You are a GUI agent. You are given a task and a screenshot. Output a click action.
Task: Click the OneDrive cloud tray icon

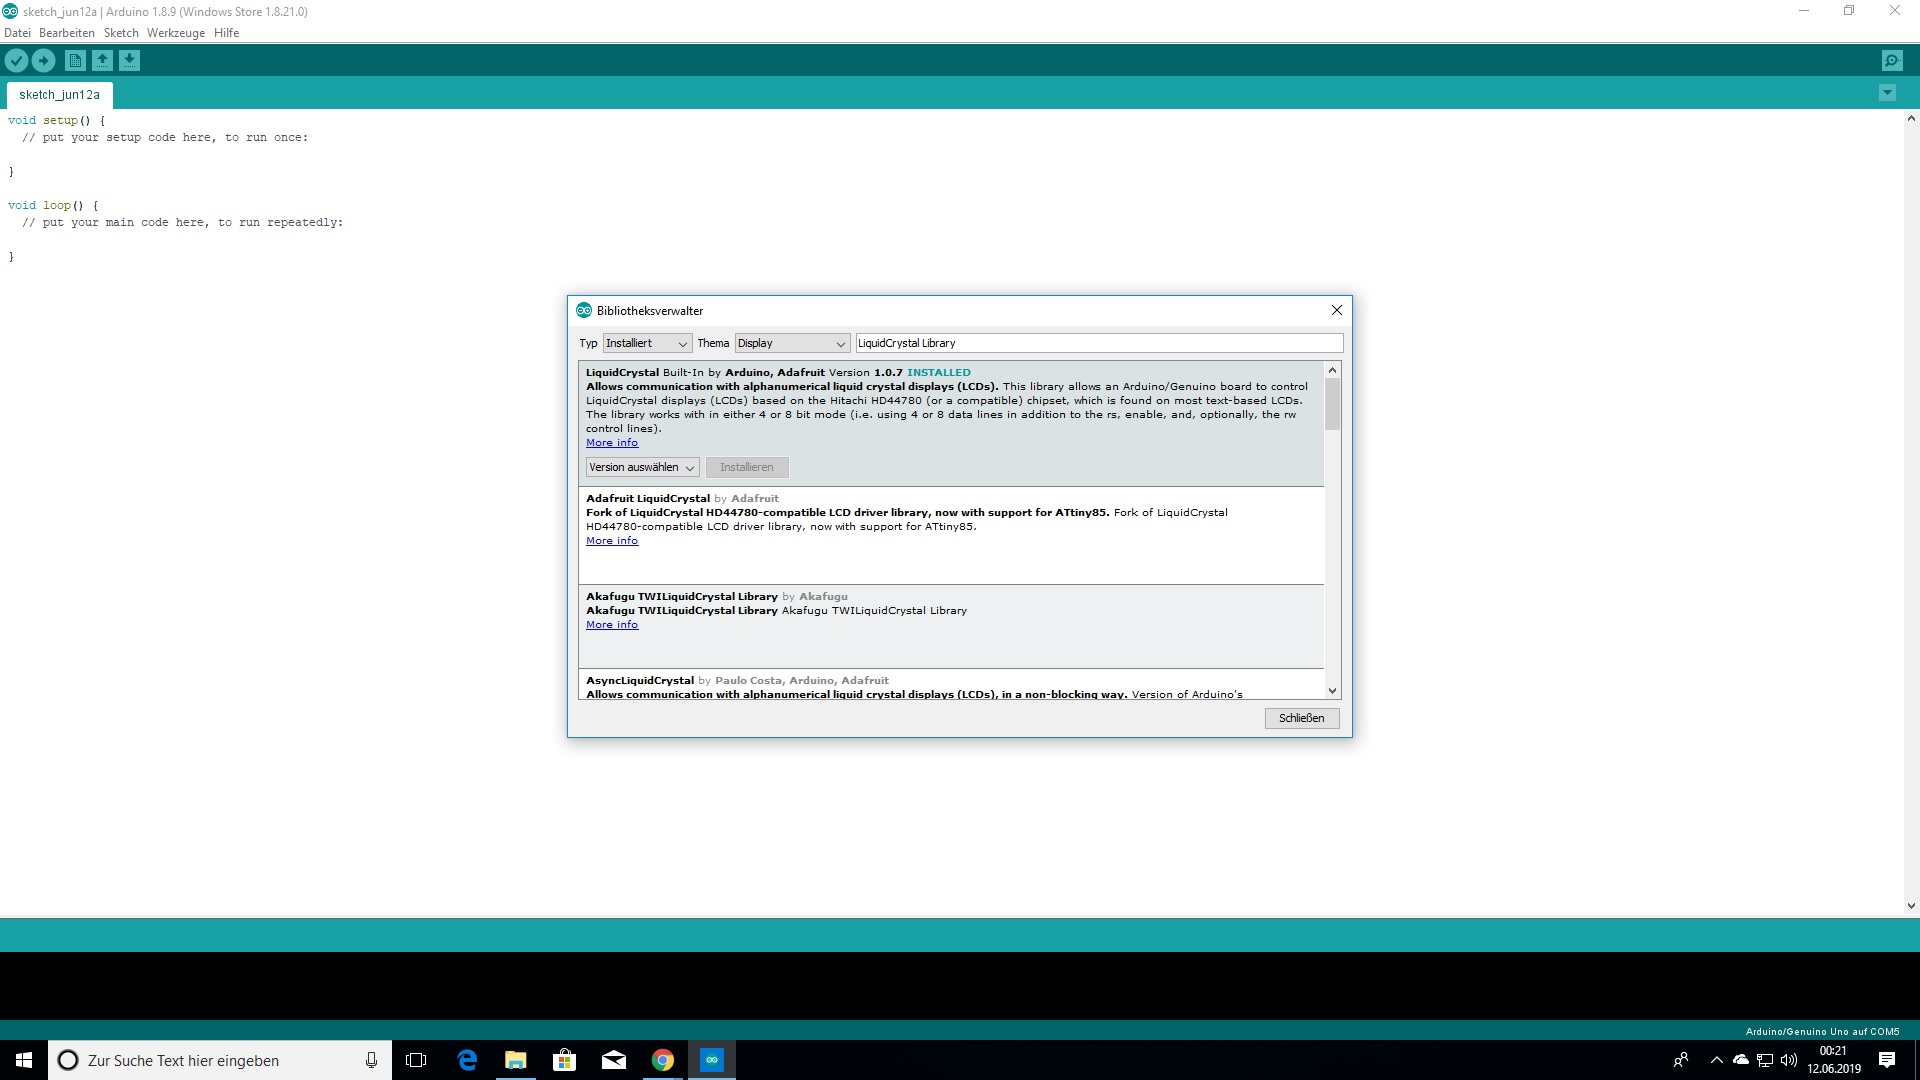pos(1741,1060)
